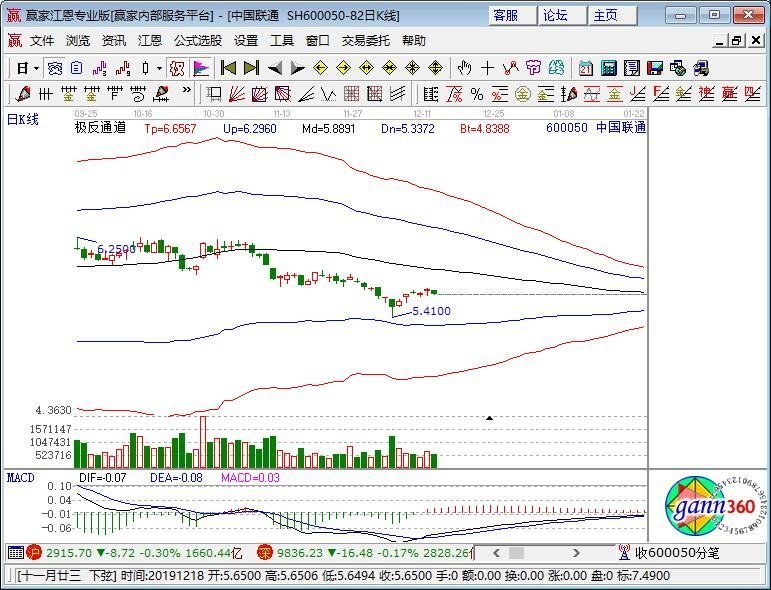Click the square ruler measure icon
Viewport: 771px width, 590px height.
(x=214, y=94)
